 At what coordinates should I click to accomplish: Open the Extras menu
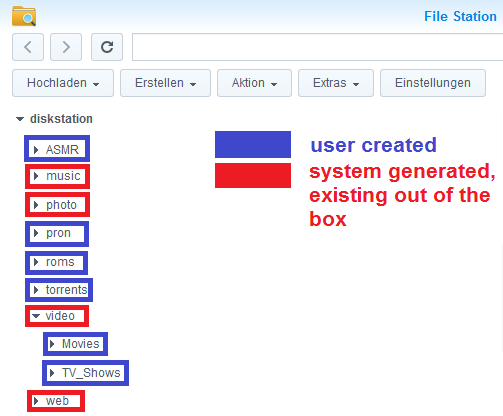point(336,83)
